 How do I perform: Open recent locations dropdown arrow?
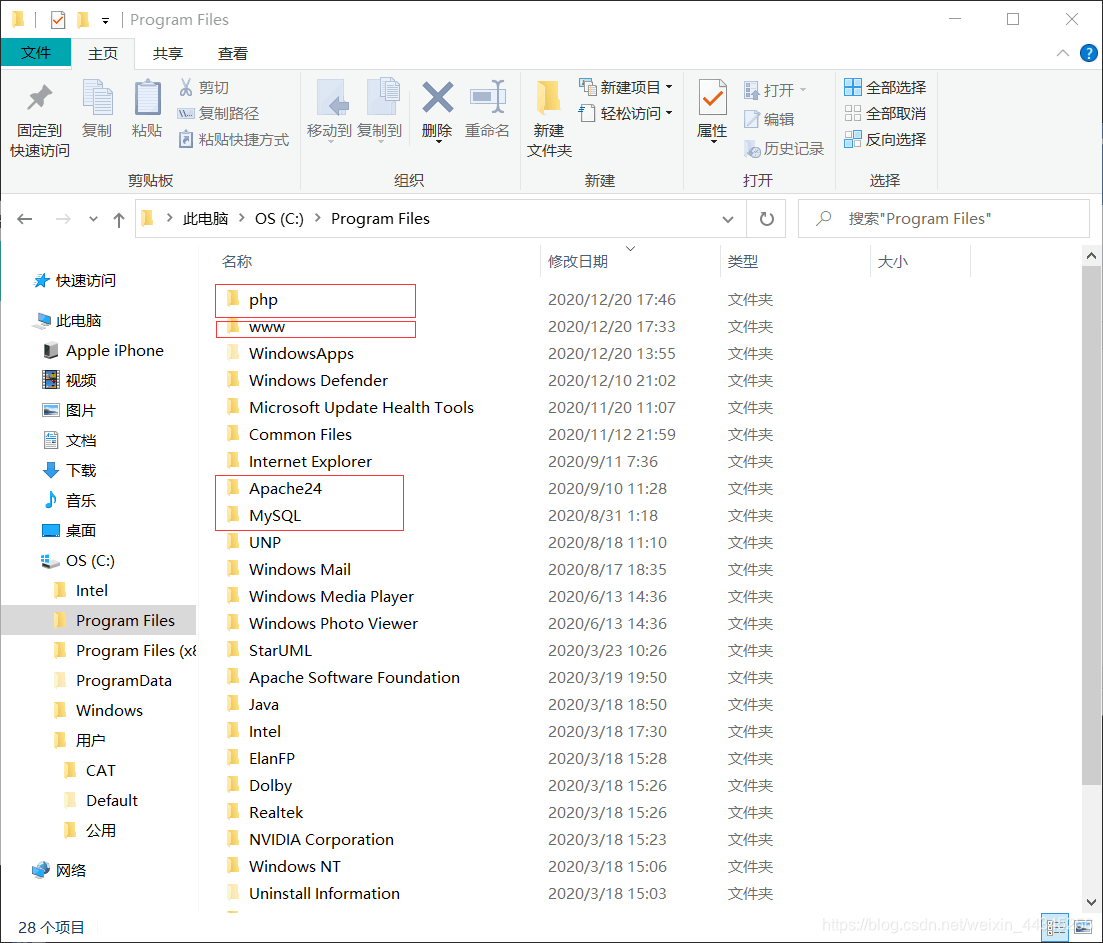point(93,219)
